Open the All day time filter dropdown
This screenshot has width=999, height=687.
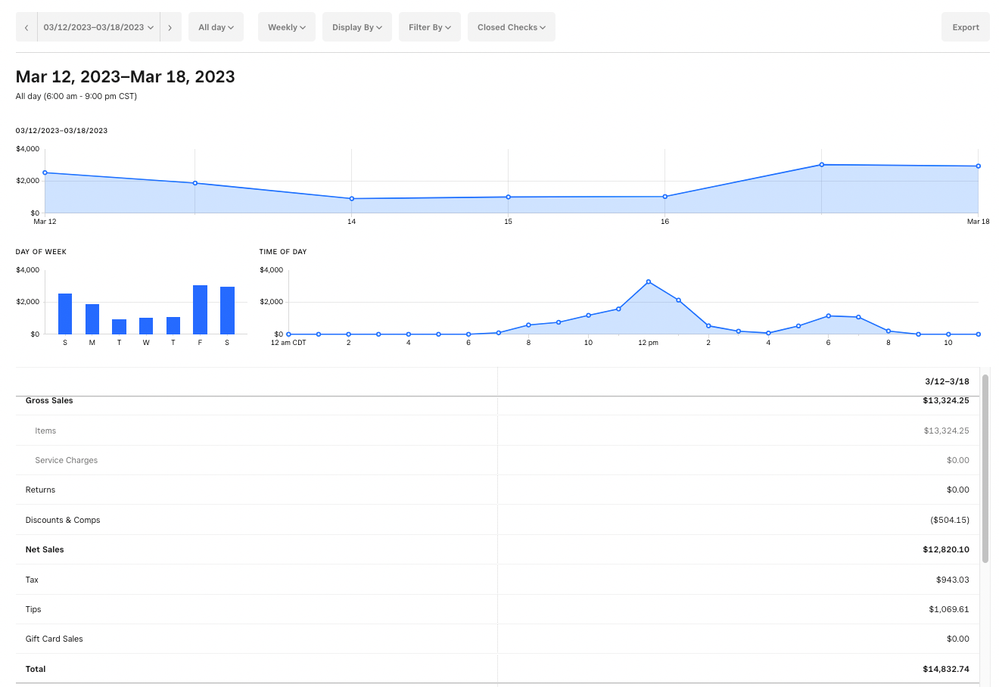point(216,27)
